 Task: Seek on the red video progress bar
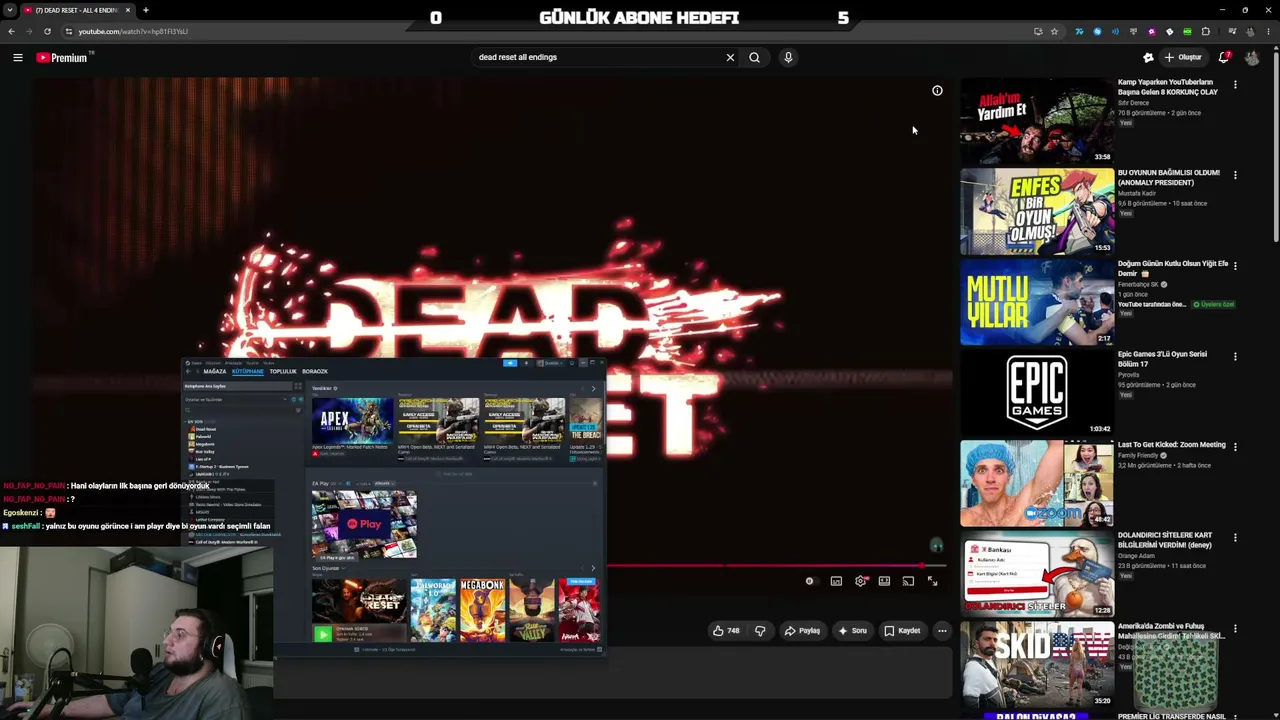(x=778, y=566)
